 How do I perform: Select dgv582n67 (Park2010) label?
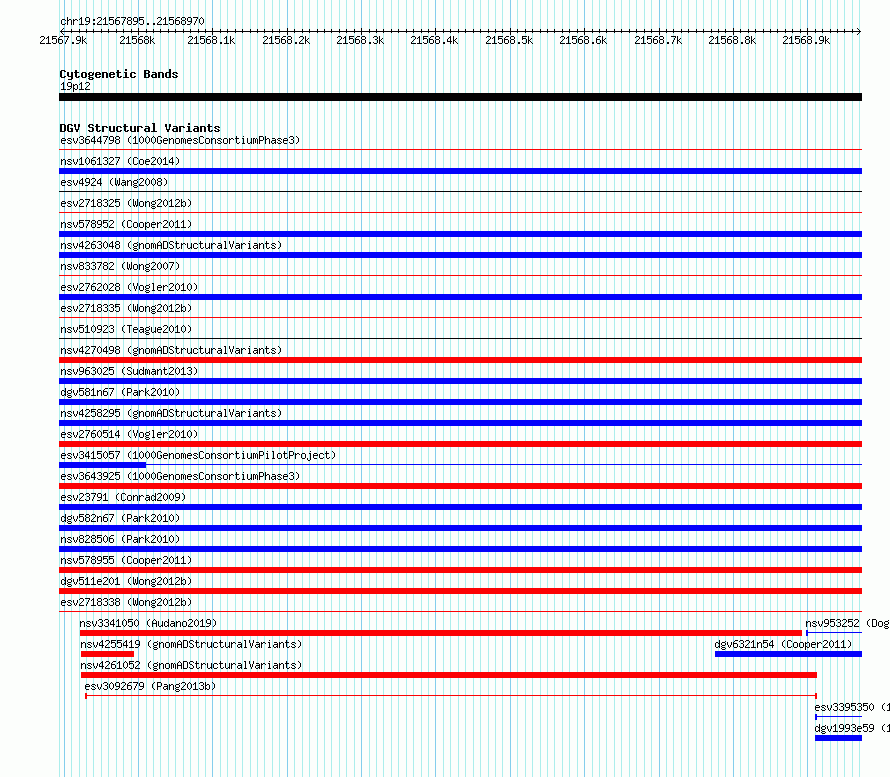click(x=120, y=518)
